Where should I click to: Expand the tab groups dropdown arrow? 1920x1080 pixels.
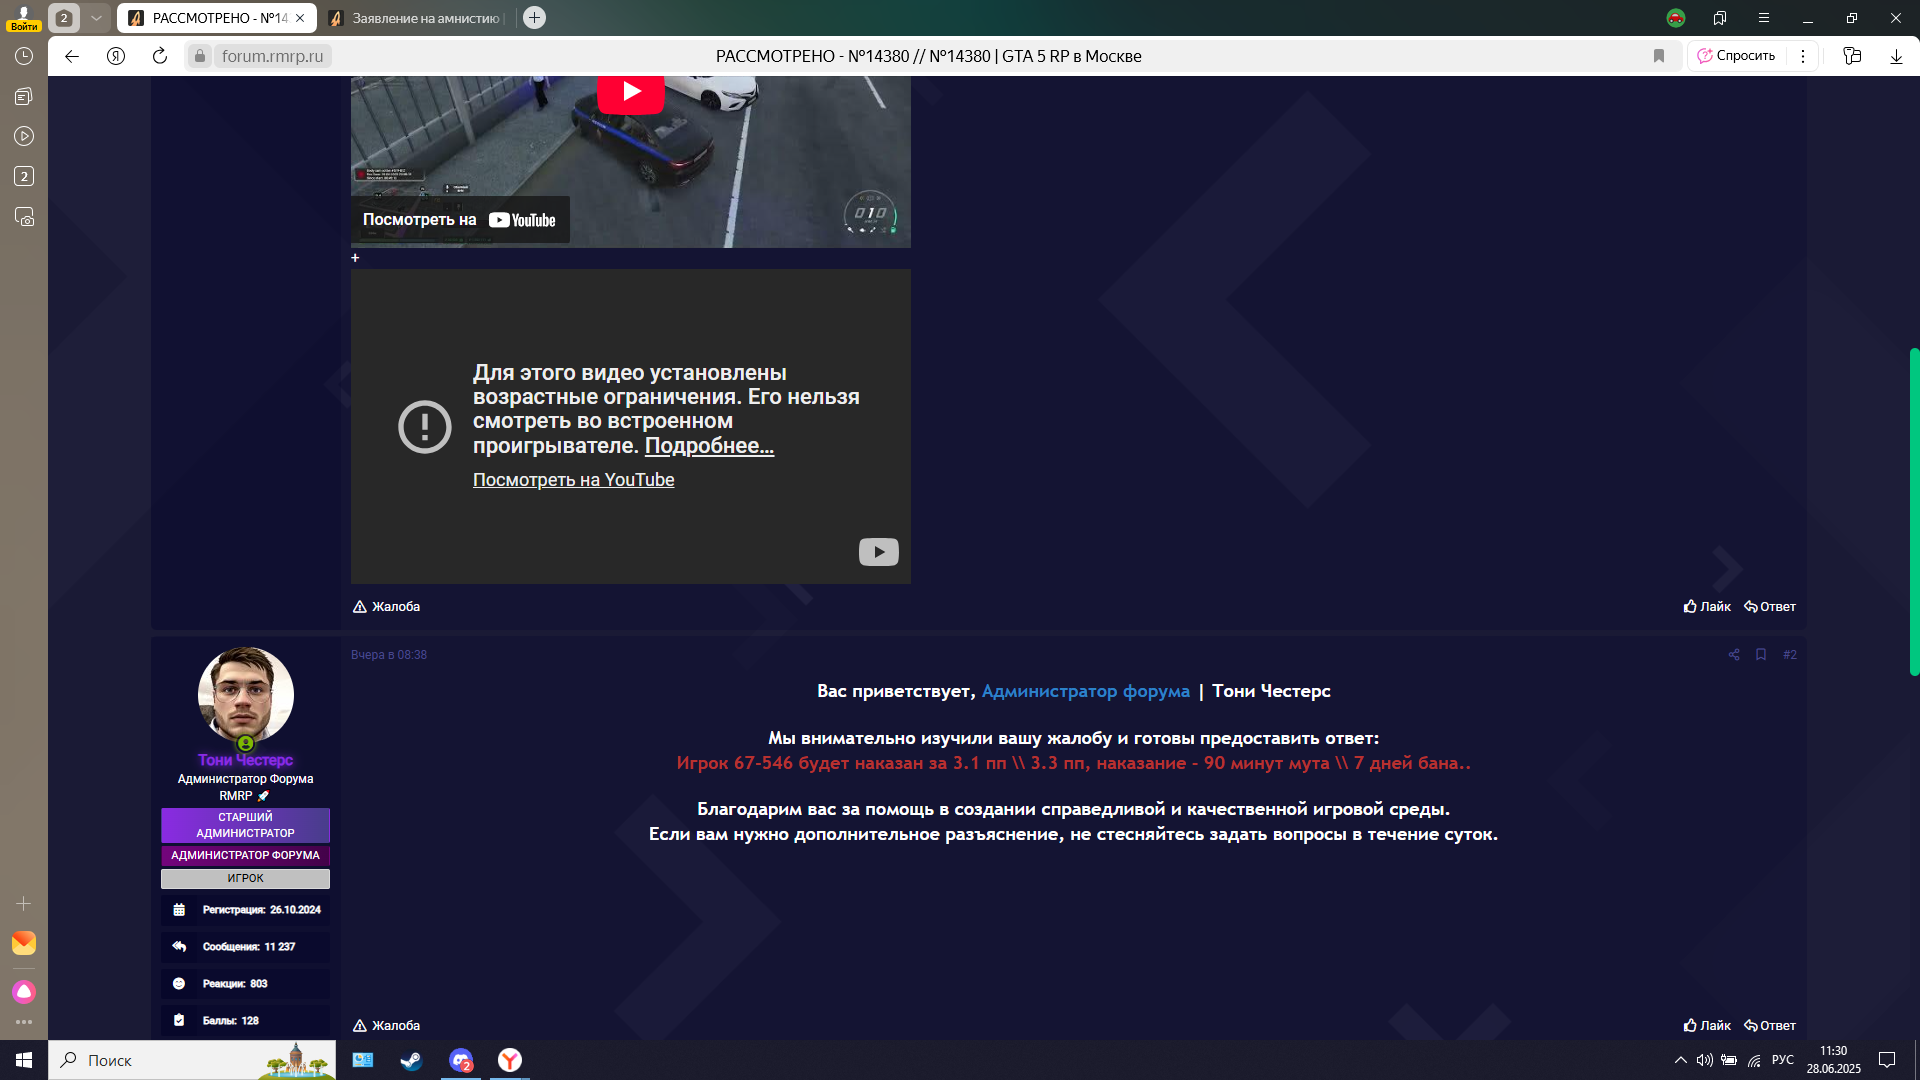96,18
